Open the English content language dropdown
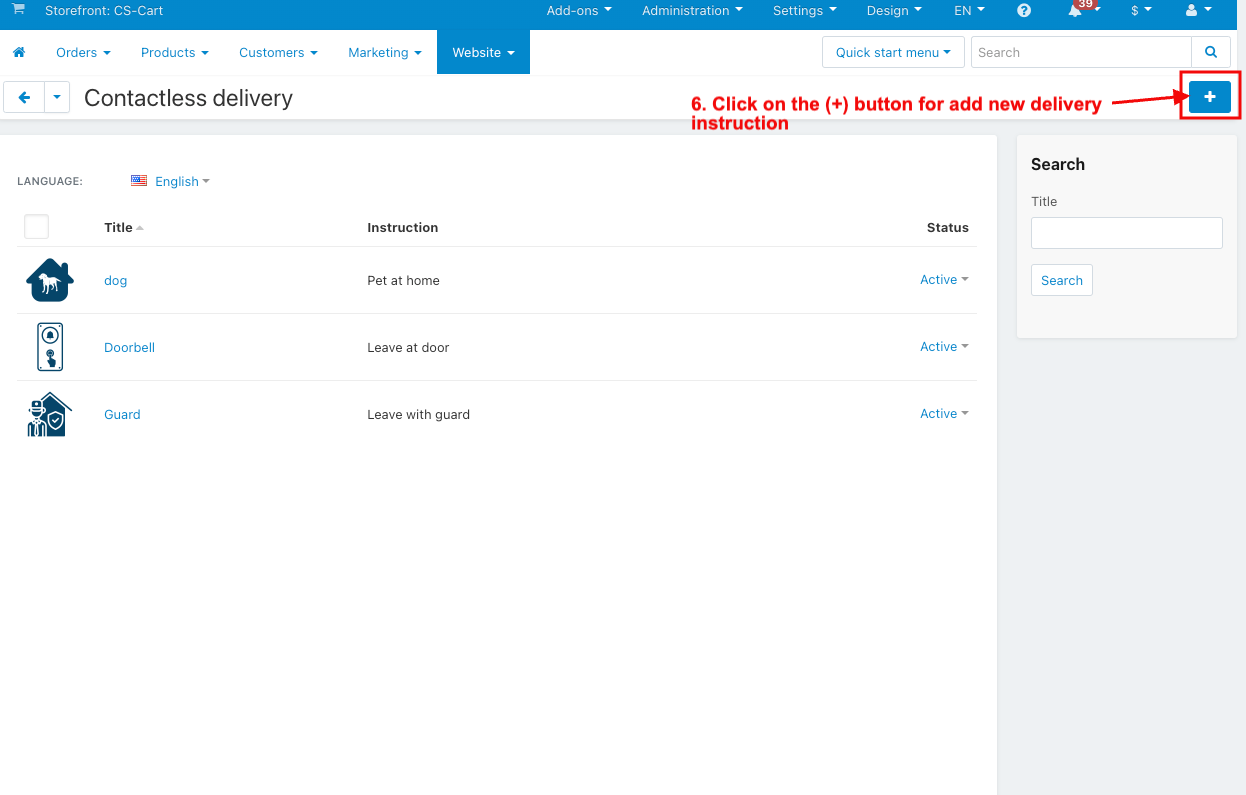The height and width of the screenshot is (795, 1246). click(x=182, y=181)
